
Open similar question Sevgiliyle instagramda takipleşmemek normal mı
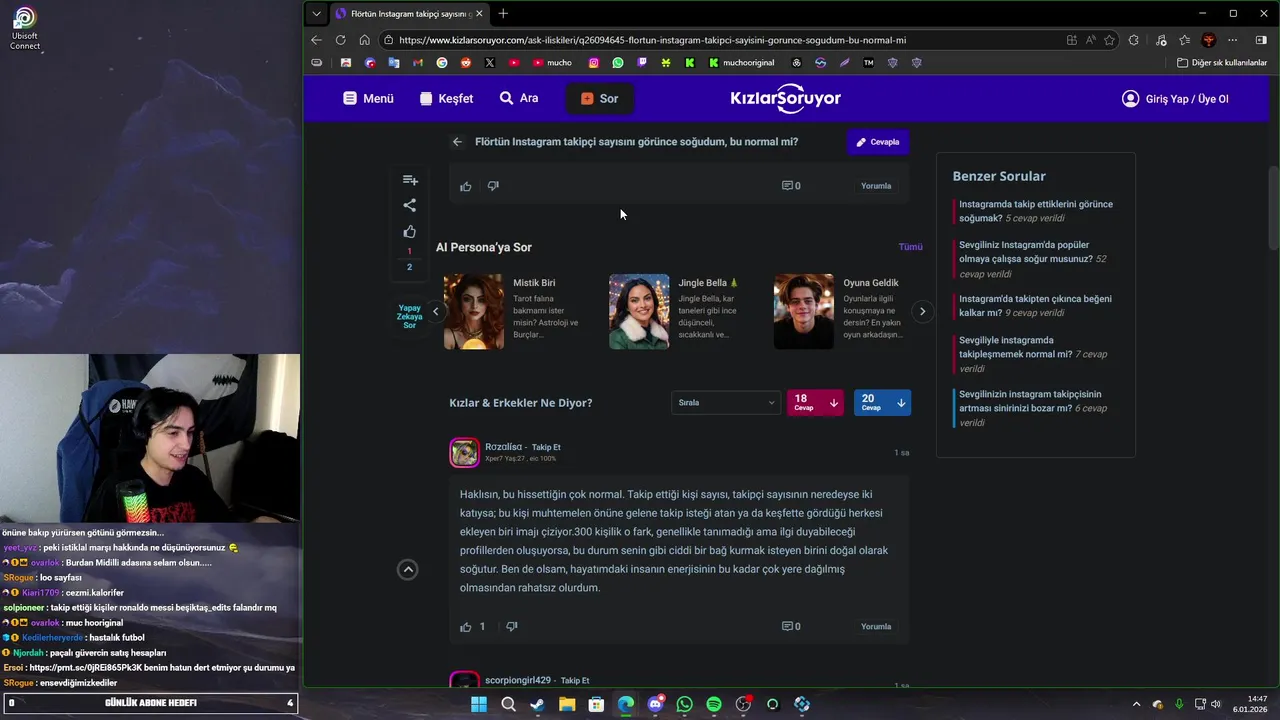(1033, 354)
